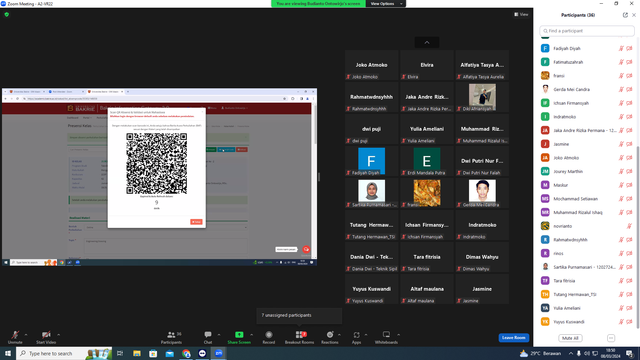Click the blue Leave Room button
The image size is (640, 360).
pos(513,338)
